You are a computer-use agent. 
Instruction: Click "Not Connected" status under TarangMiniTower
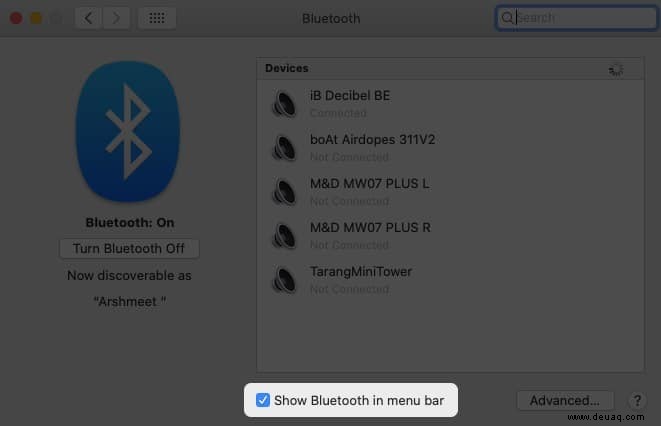349,289
